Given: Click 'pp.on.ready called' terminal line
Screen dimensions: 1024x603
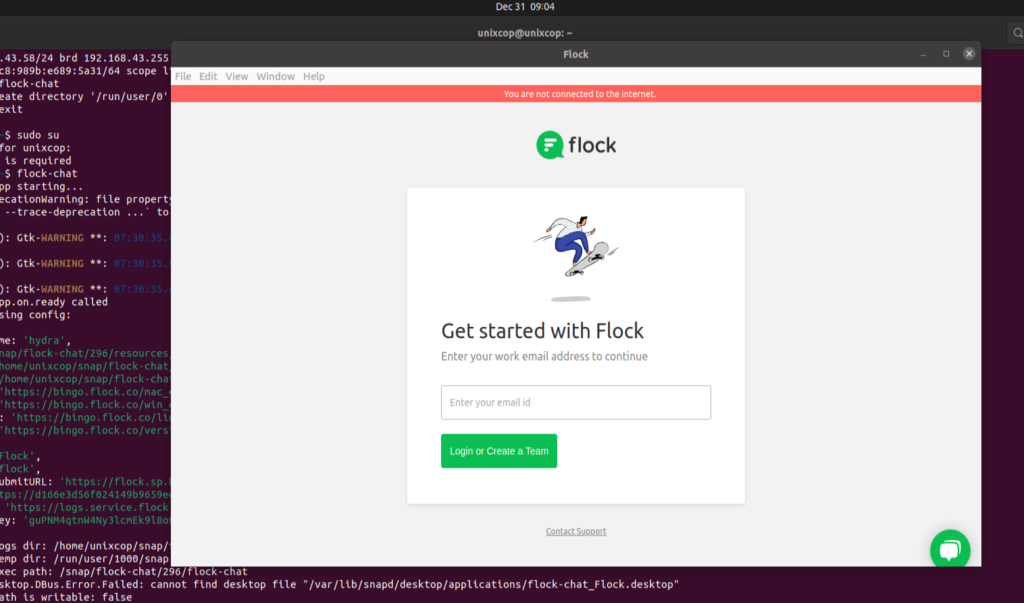Looking at the screenshot, I should (54, 302).
